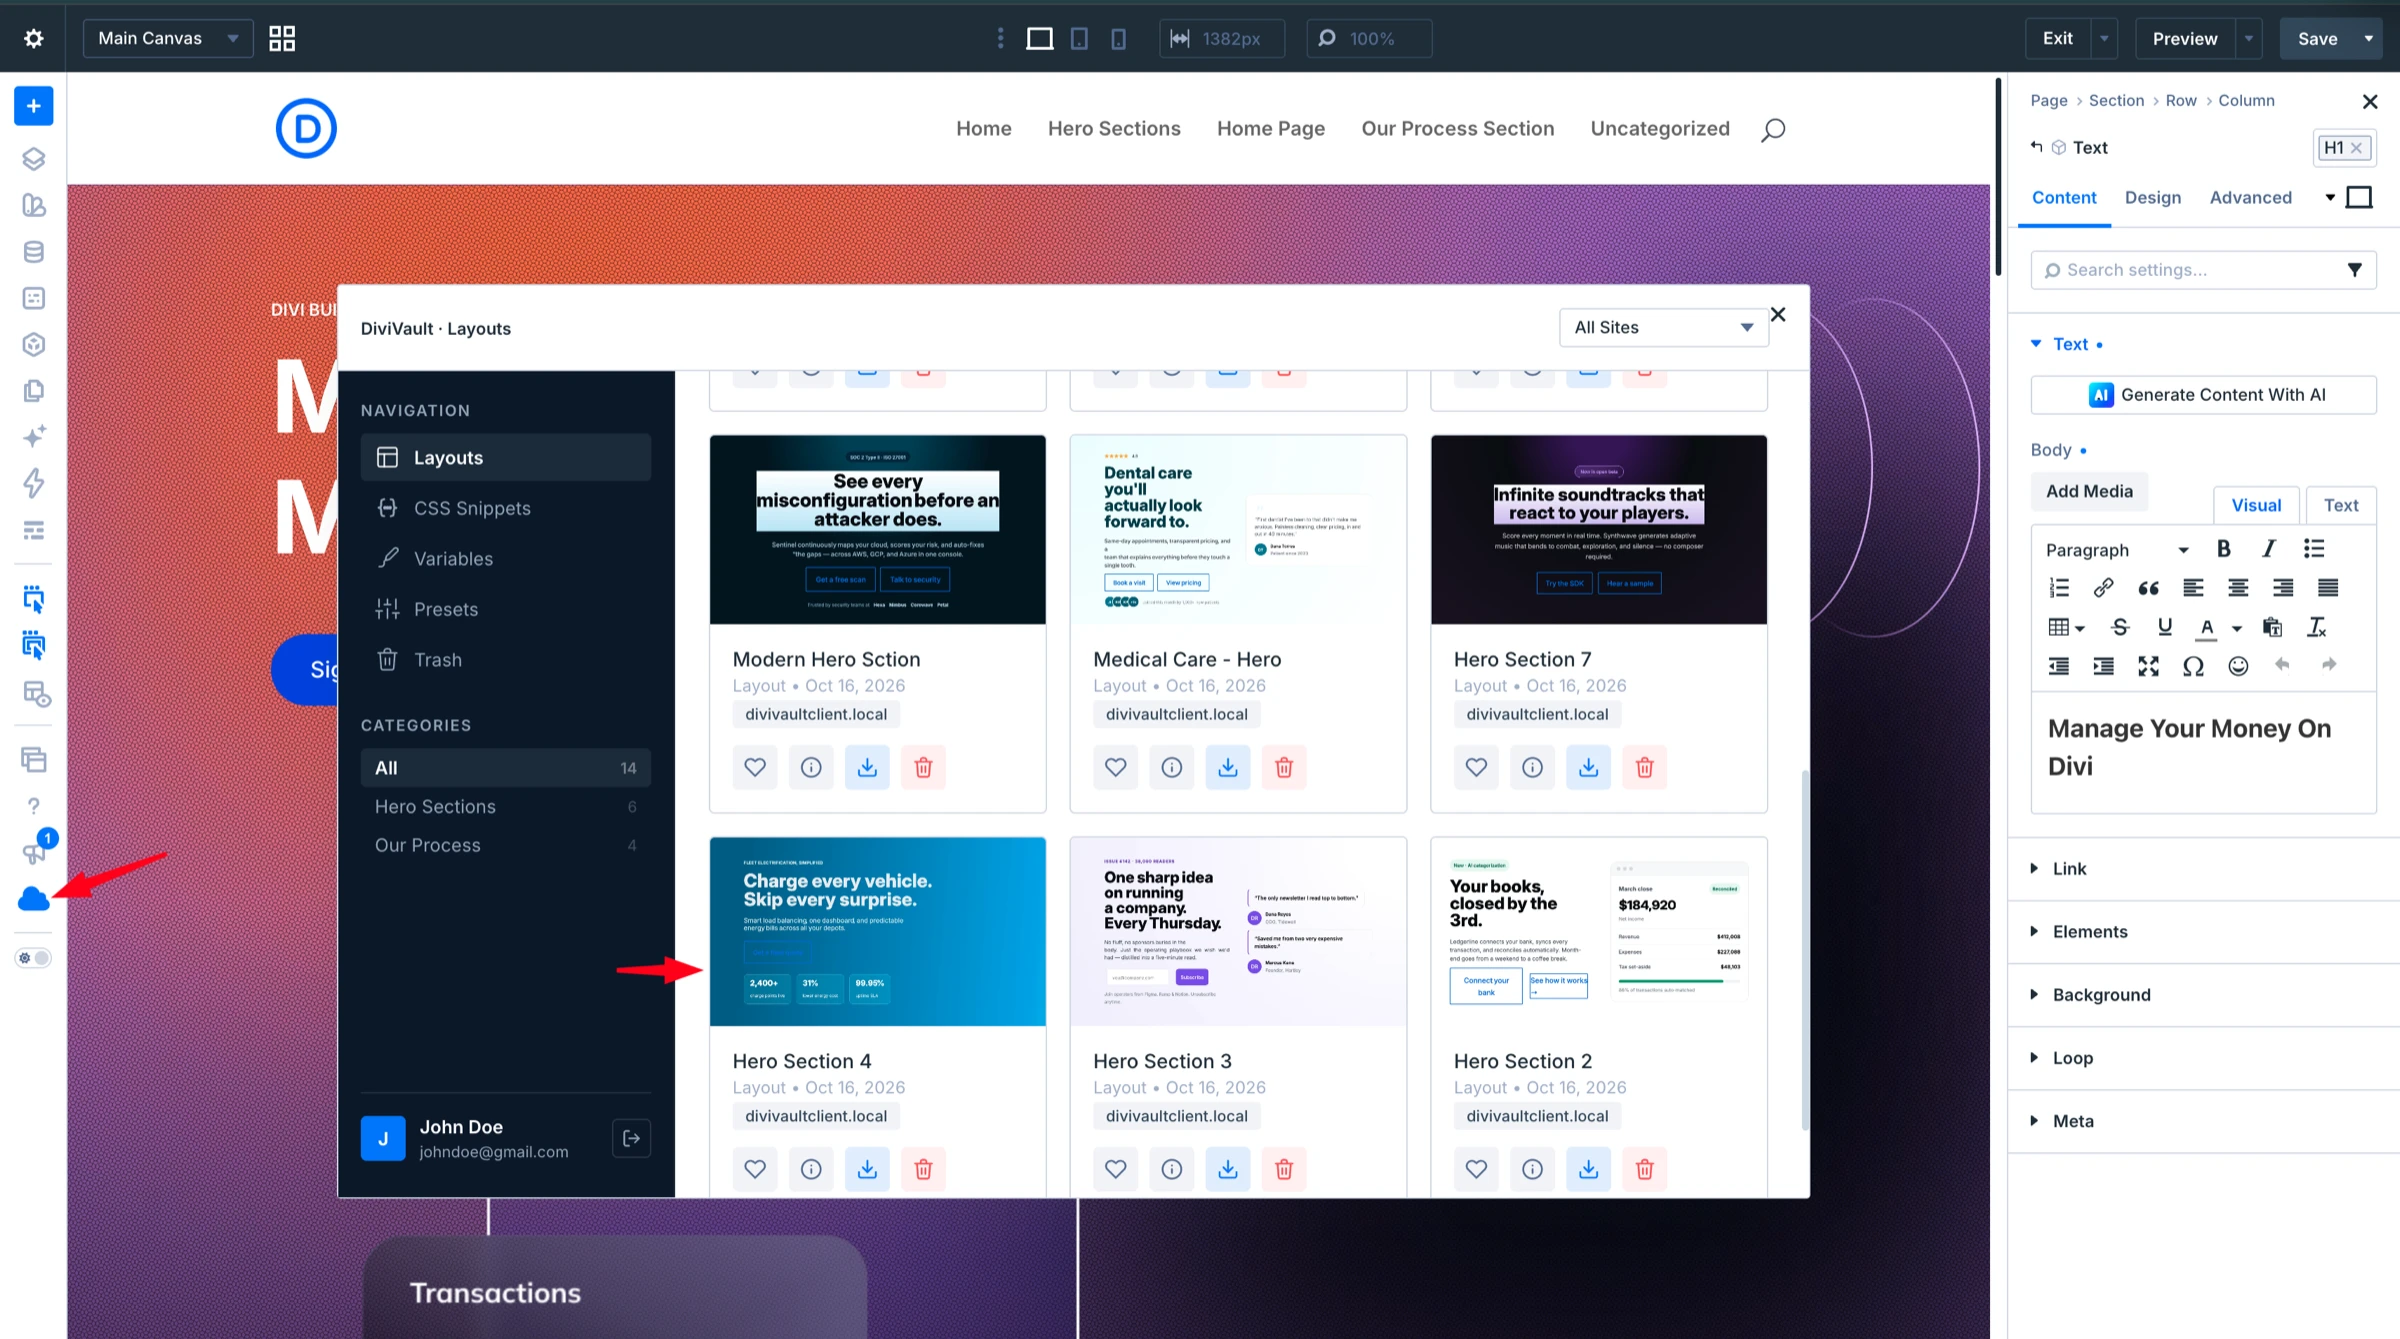This screenshot has height=1339, width=2400.
Task: Toggle ordered list in the body editor
Action: click(x=2058, y=588)
